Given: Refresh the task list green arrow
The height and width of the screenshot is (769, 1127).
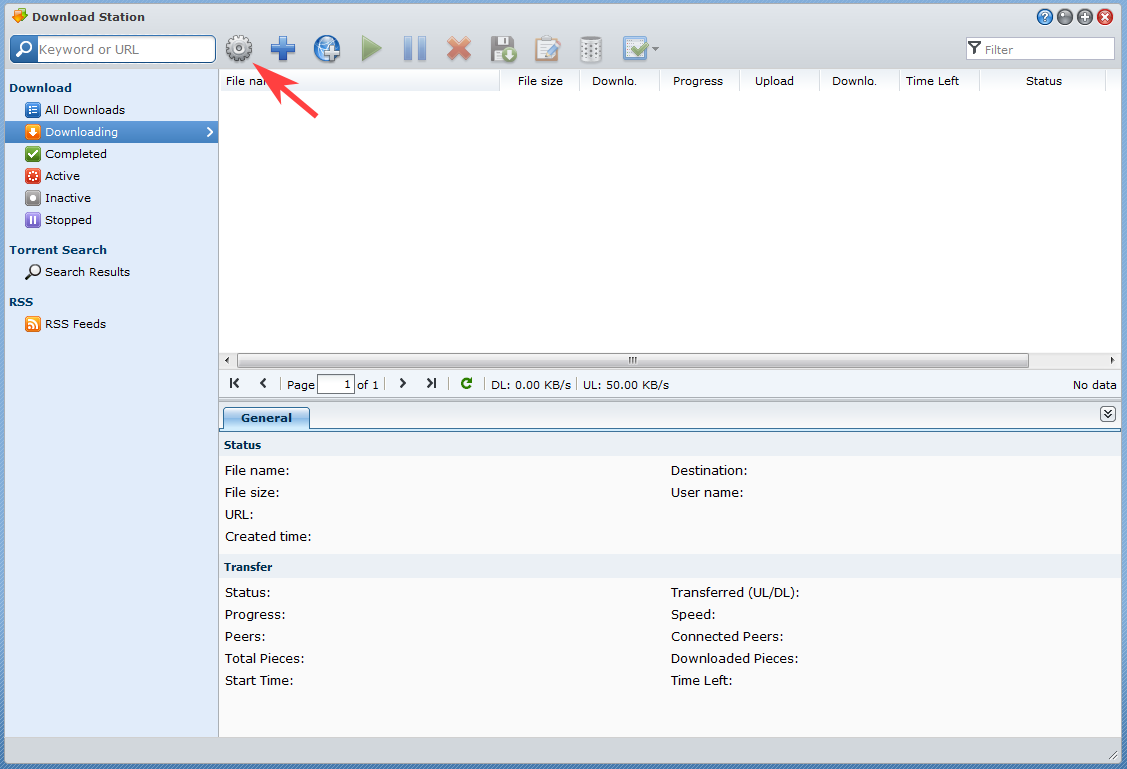Looking at the screenshot, I should click(x=466, y=384).
